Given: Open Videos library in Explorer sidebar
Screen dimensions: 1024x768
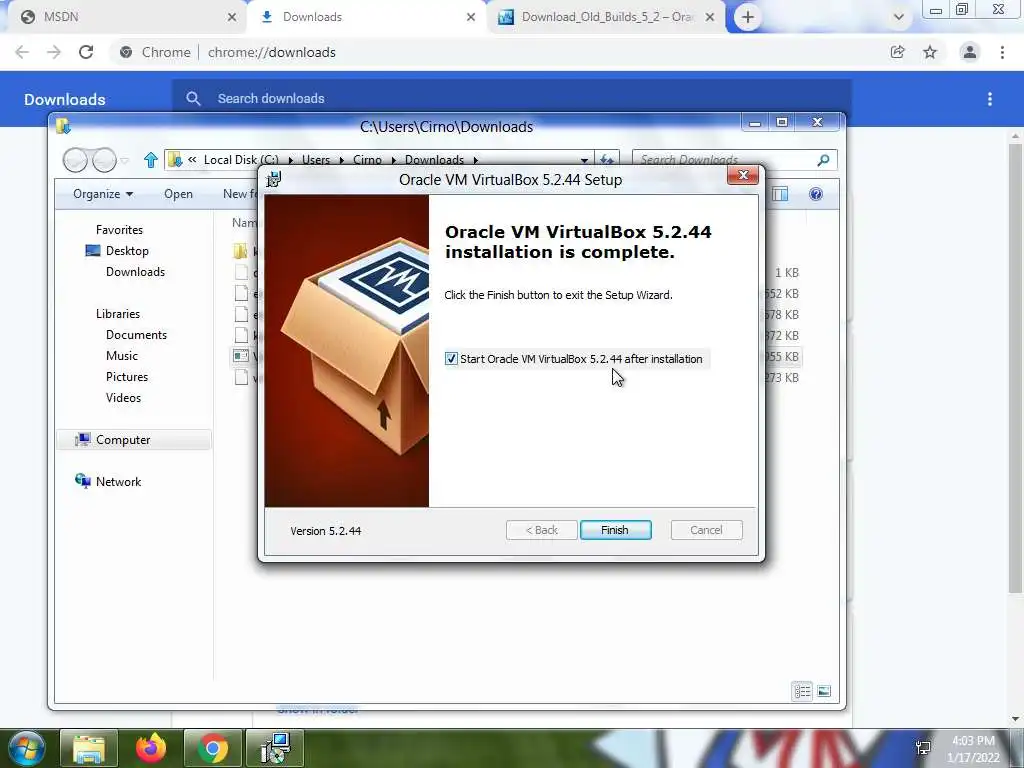Looking at the screenshot, I should pyautogui.click(x=123, y=397).
